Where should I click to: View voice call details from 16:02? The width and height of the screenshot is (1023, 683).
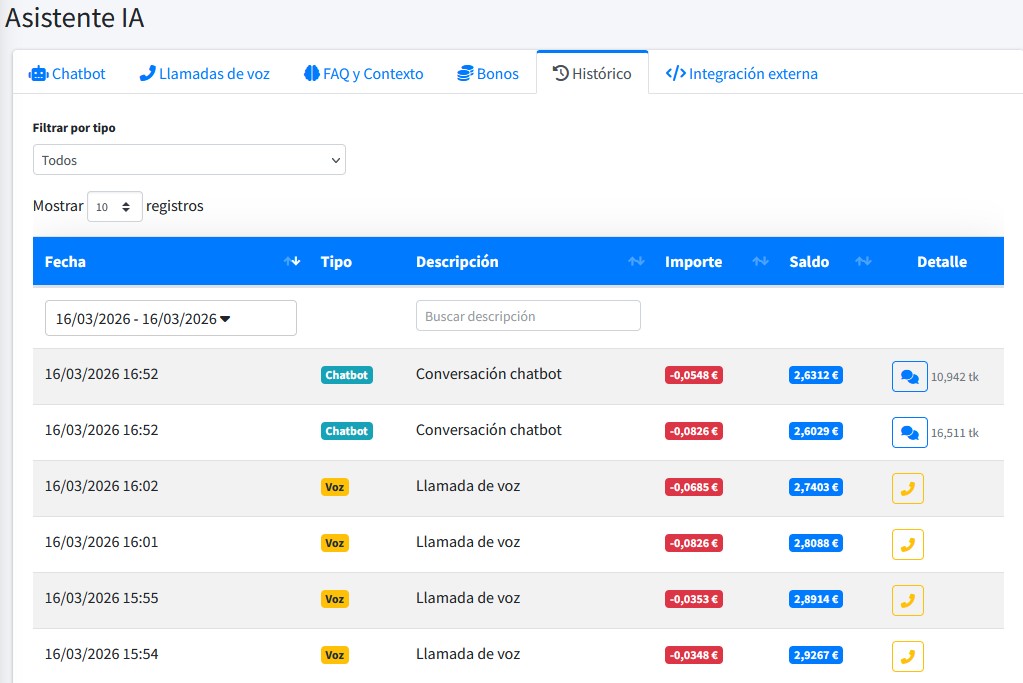coord(907,489)
